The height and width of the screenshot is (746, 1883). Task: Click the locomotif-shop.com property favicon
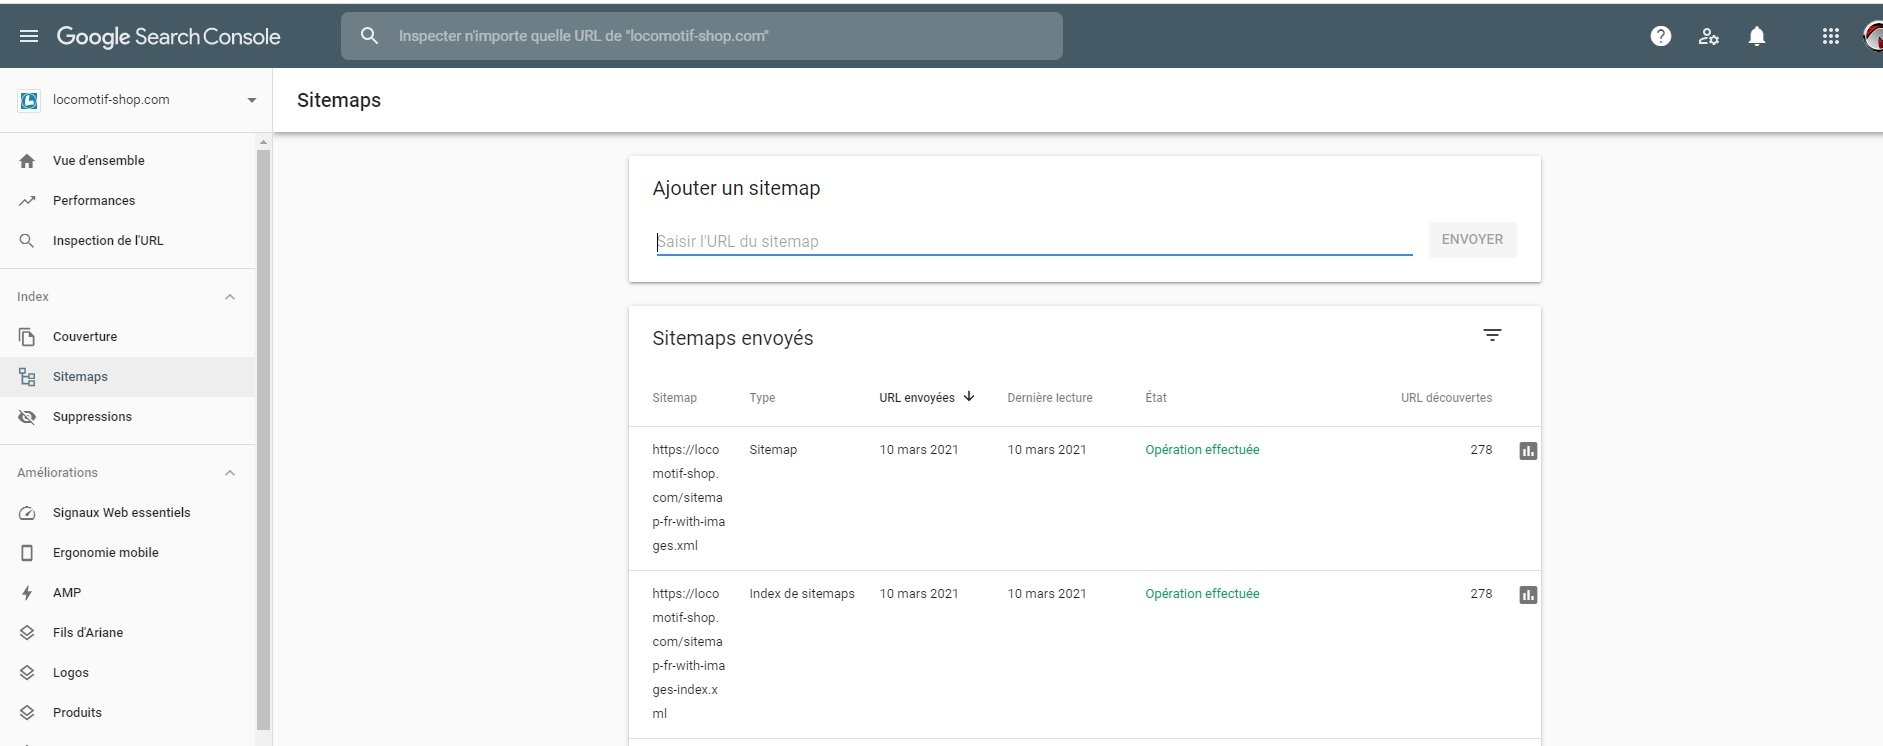(29, 100)
